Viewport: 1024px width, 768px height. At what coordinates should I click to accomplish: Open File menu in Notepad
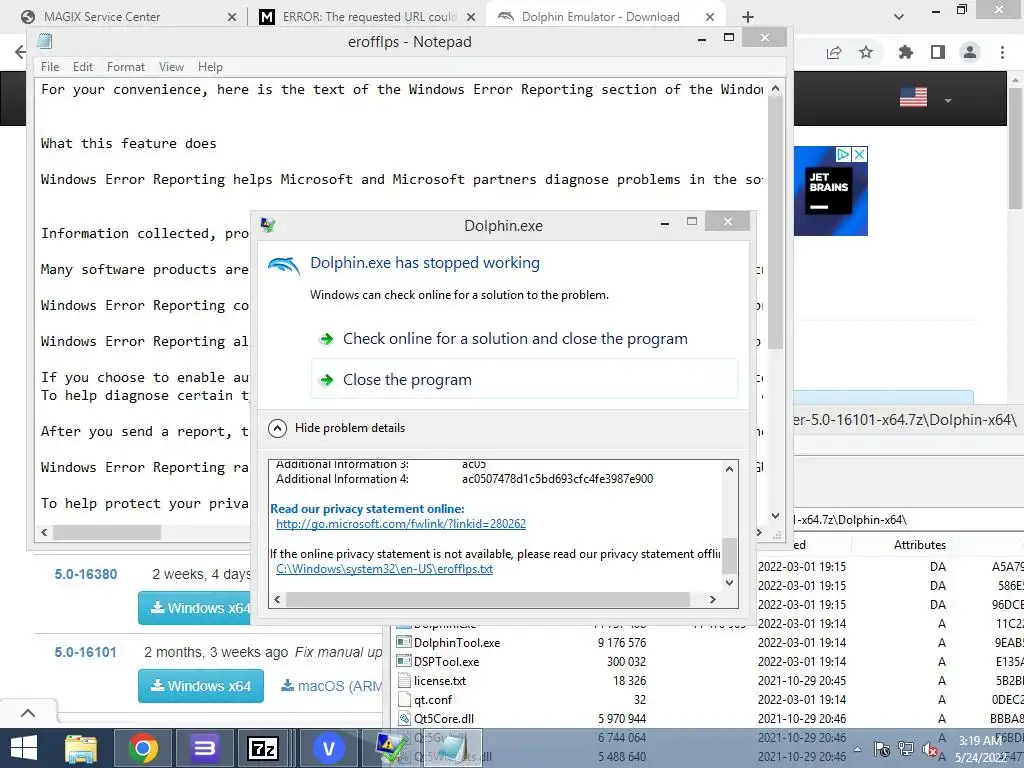coord(50,67)
